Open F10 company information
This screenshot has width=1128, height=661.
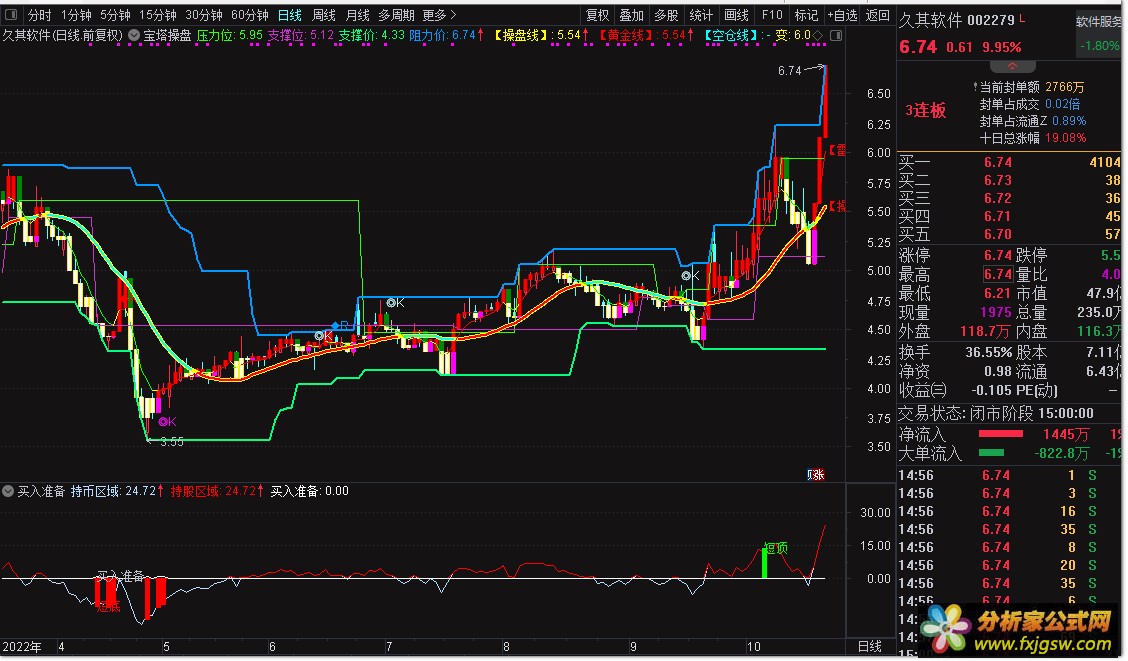[x=772, y=15]
